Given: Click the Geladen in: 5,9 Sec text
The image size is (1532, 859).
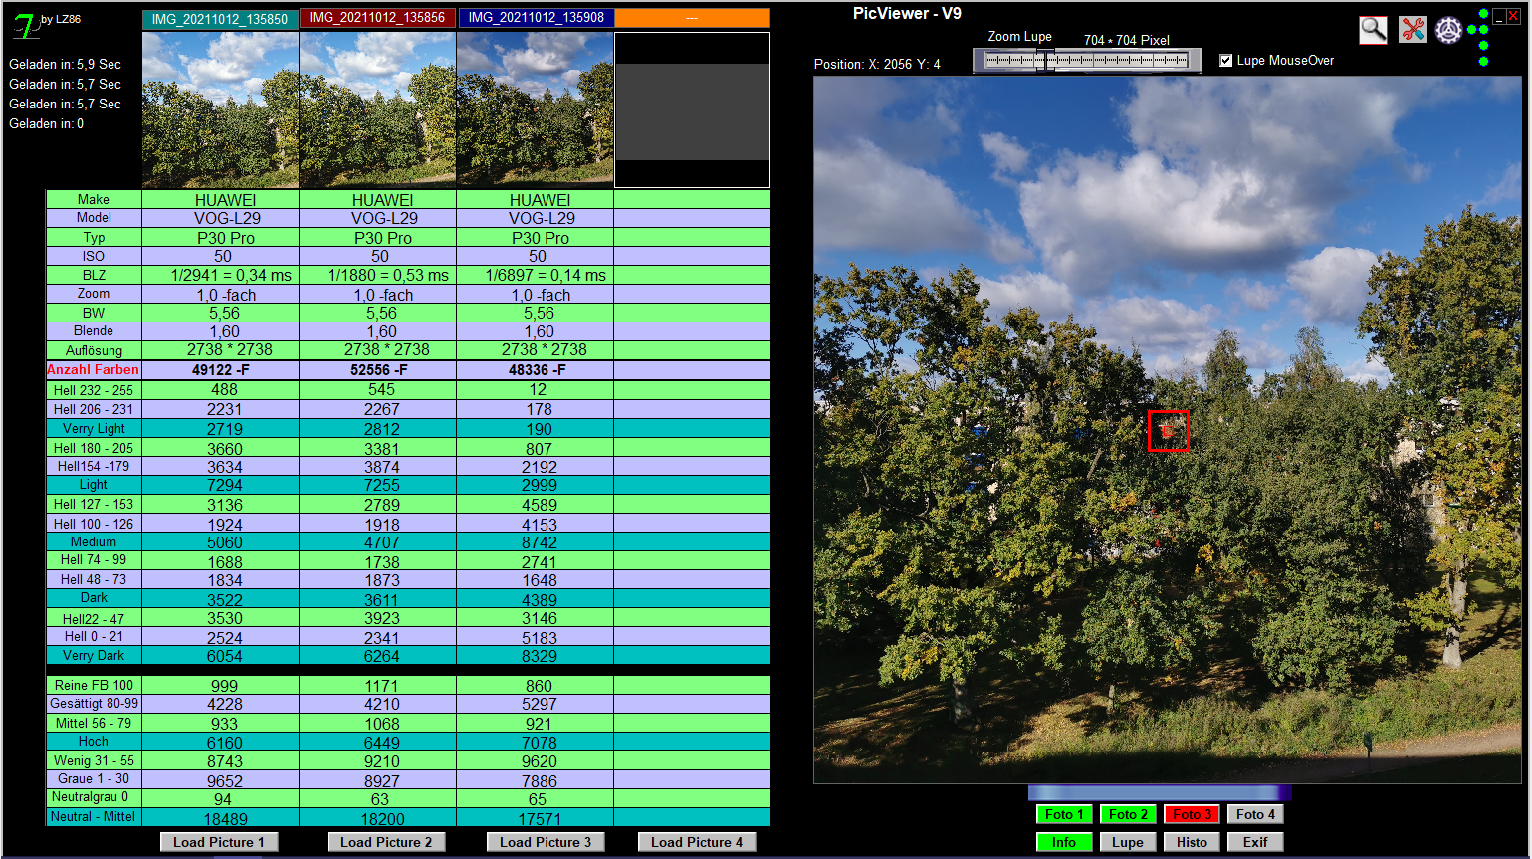Looking at the screenshot, I should pyautogui.click(x=65, y=64).
